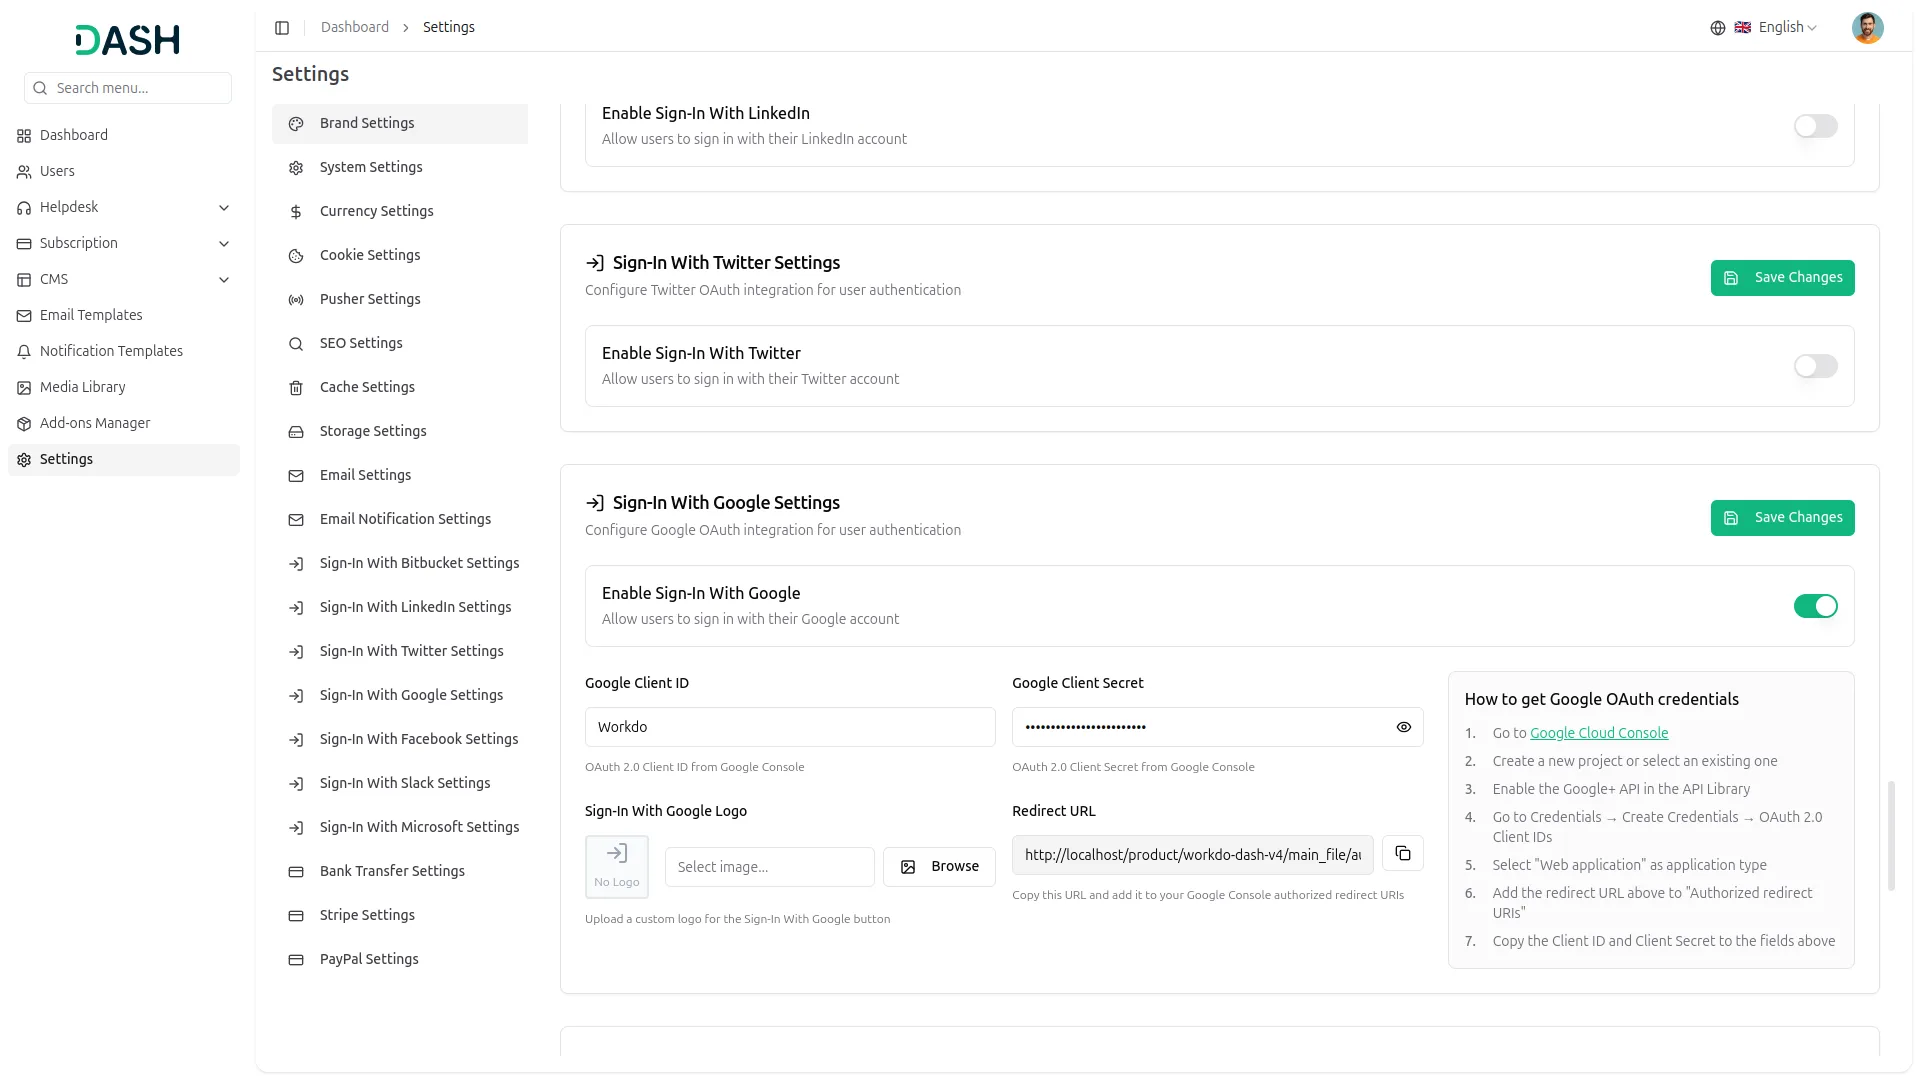This screenshot has height=1080, width=1920.
Task: Click the Helpdesk headset icon
Action: tap(24, 208)
